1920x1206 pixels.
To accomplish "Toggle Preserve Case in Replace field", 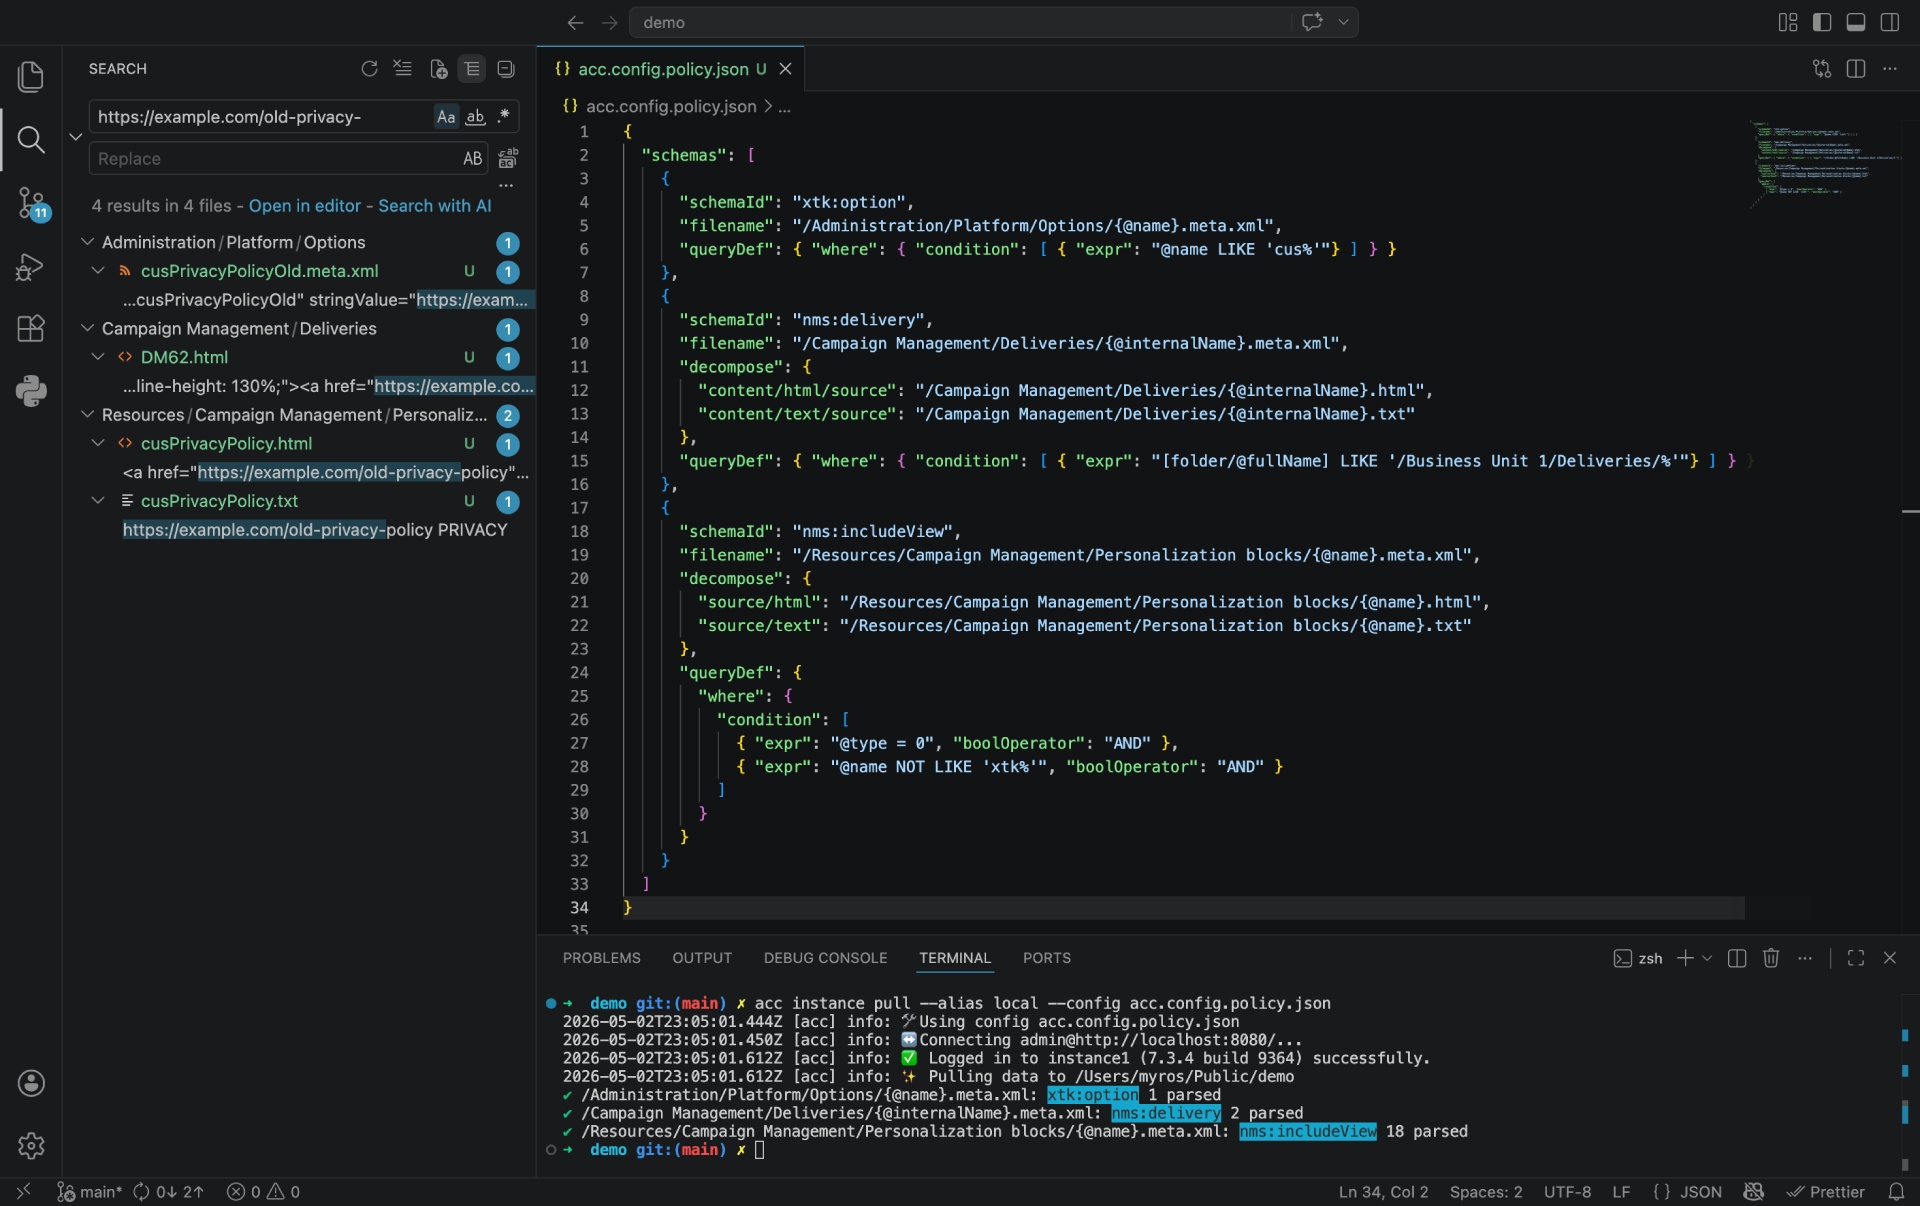I will (x=472, y=158).
